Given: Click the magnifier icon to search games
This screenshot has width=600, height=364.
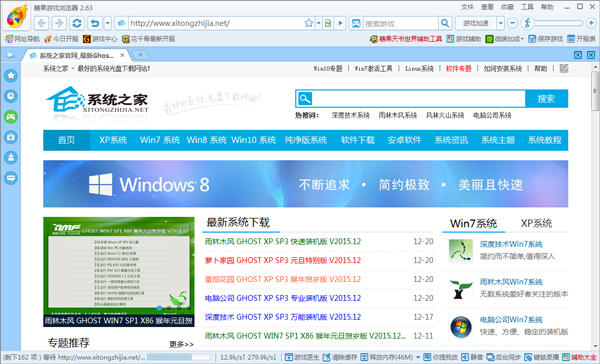Looking at the screenshot, I should point(444,23).
